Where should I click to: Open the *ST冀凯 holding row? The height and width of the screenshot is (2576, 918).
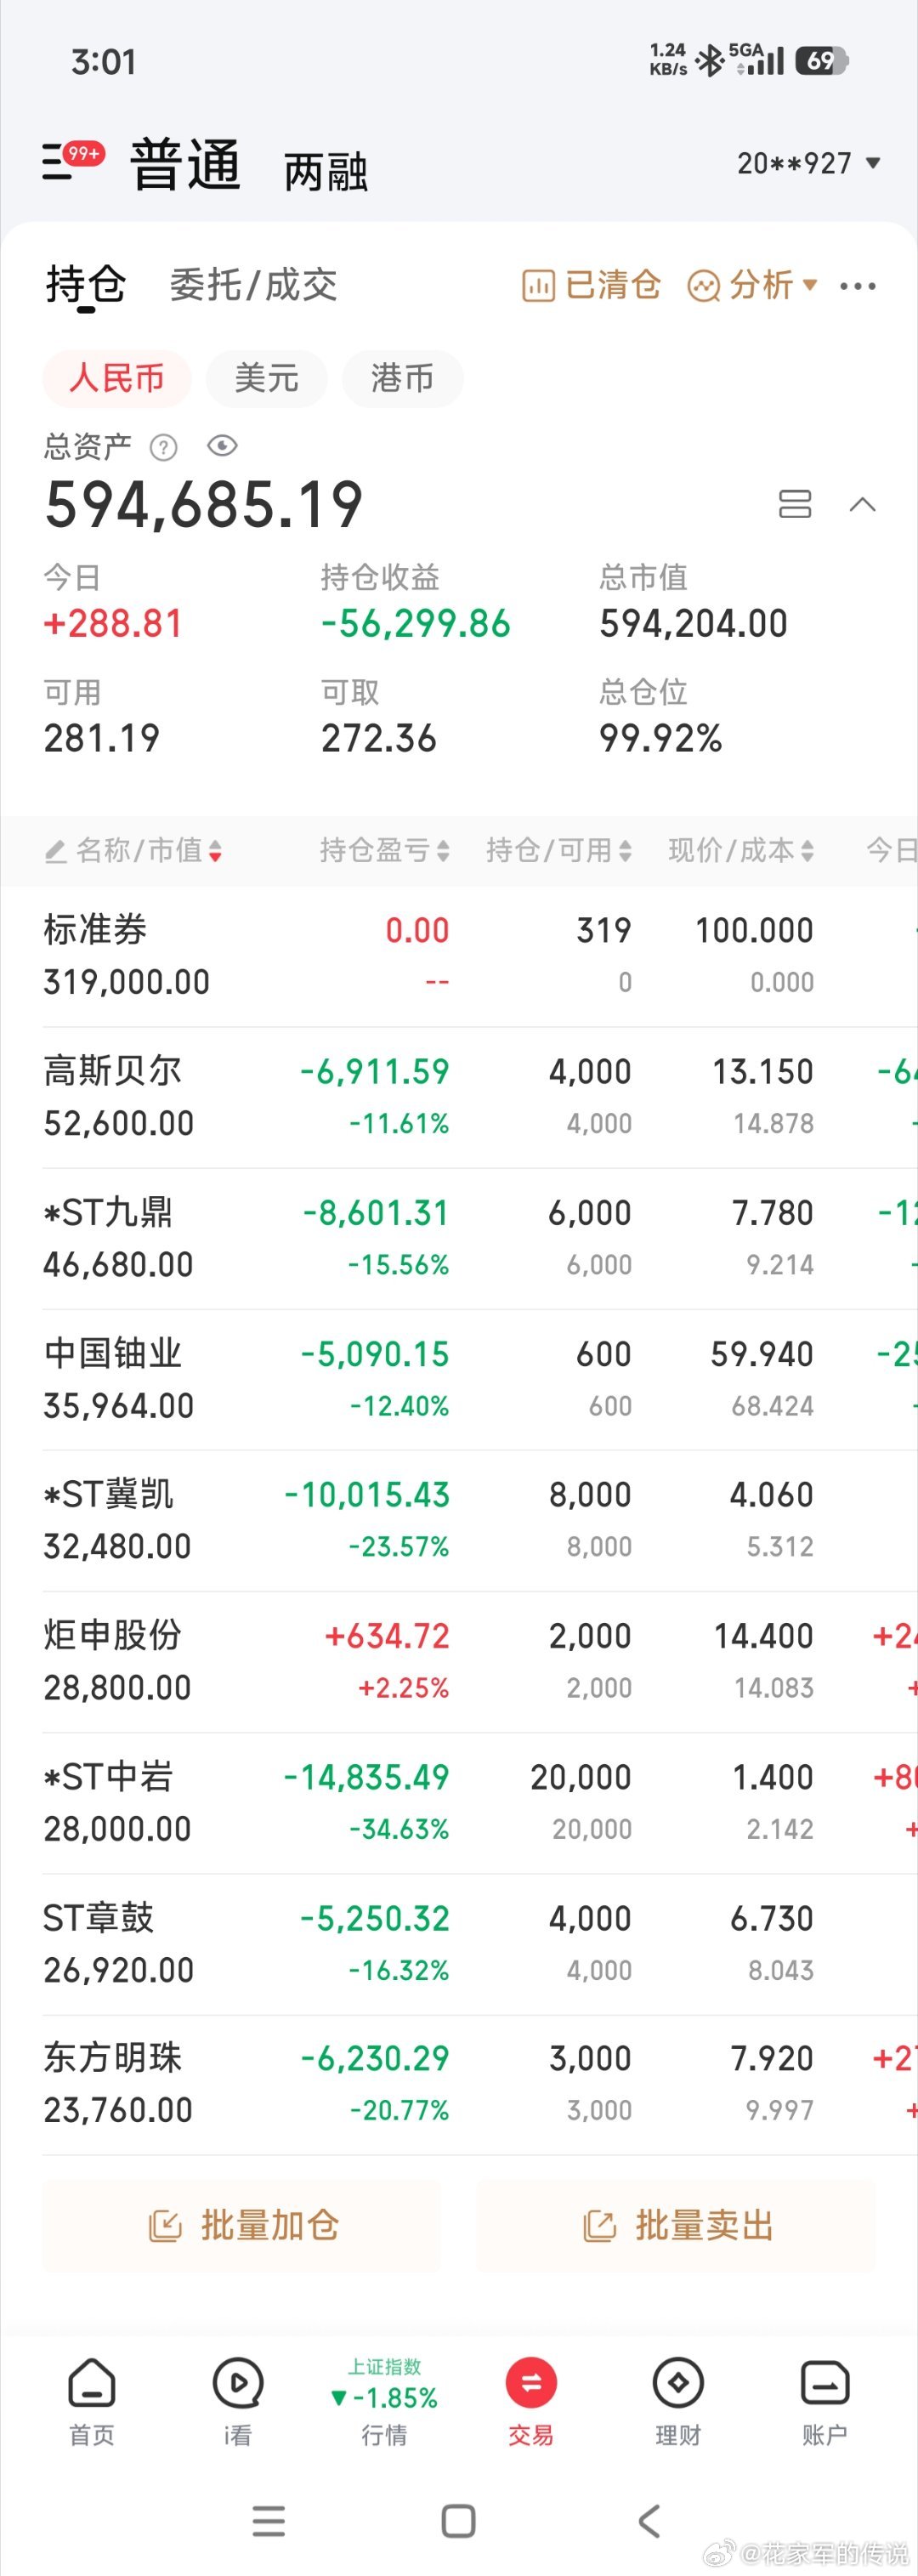[x=459, y=1520]
